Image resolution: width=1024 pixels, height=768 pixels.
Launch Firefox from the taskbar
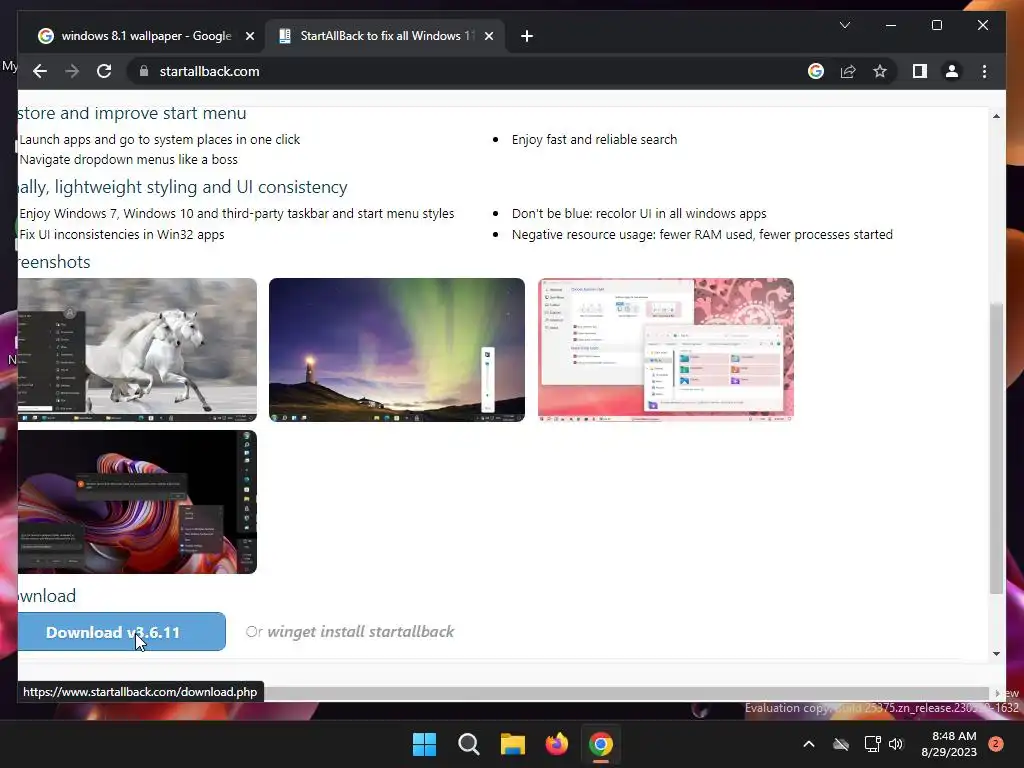point(556,744)
